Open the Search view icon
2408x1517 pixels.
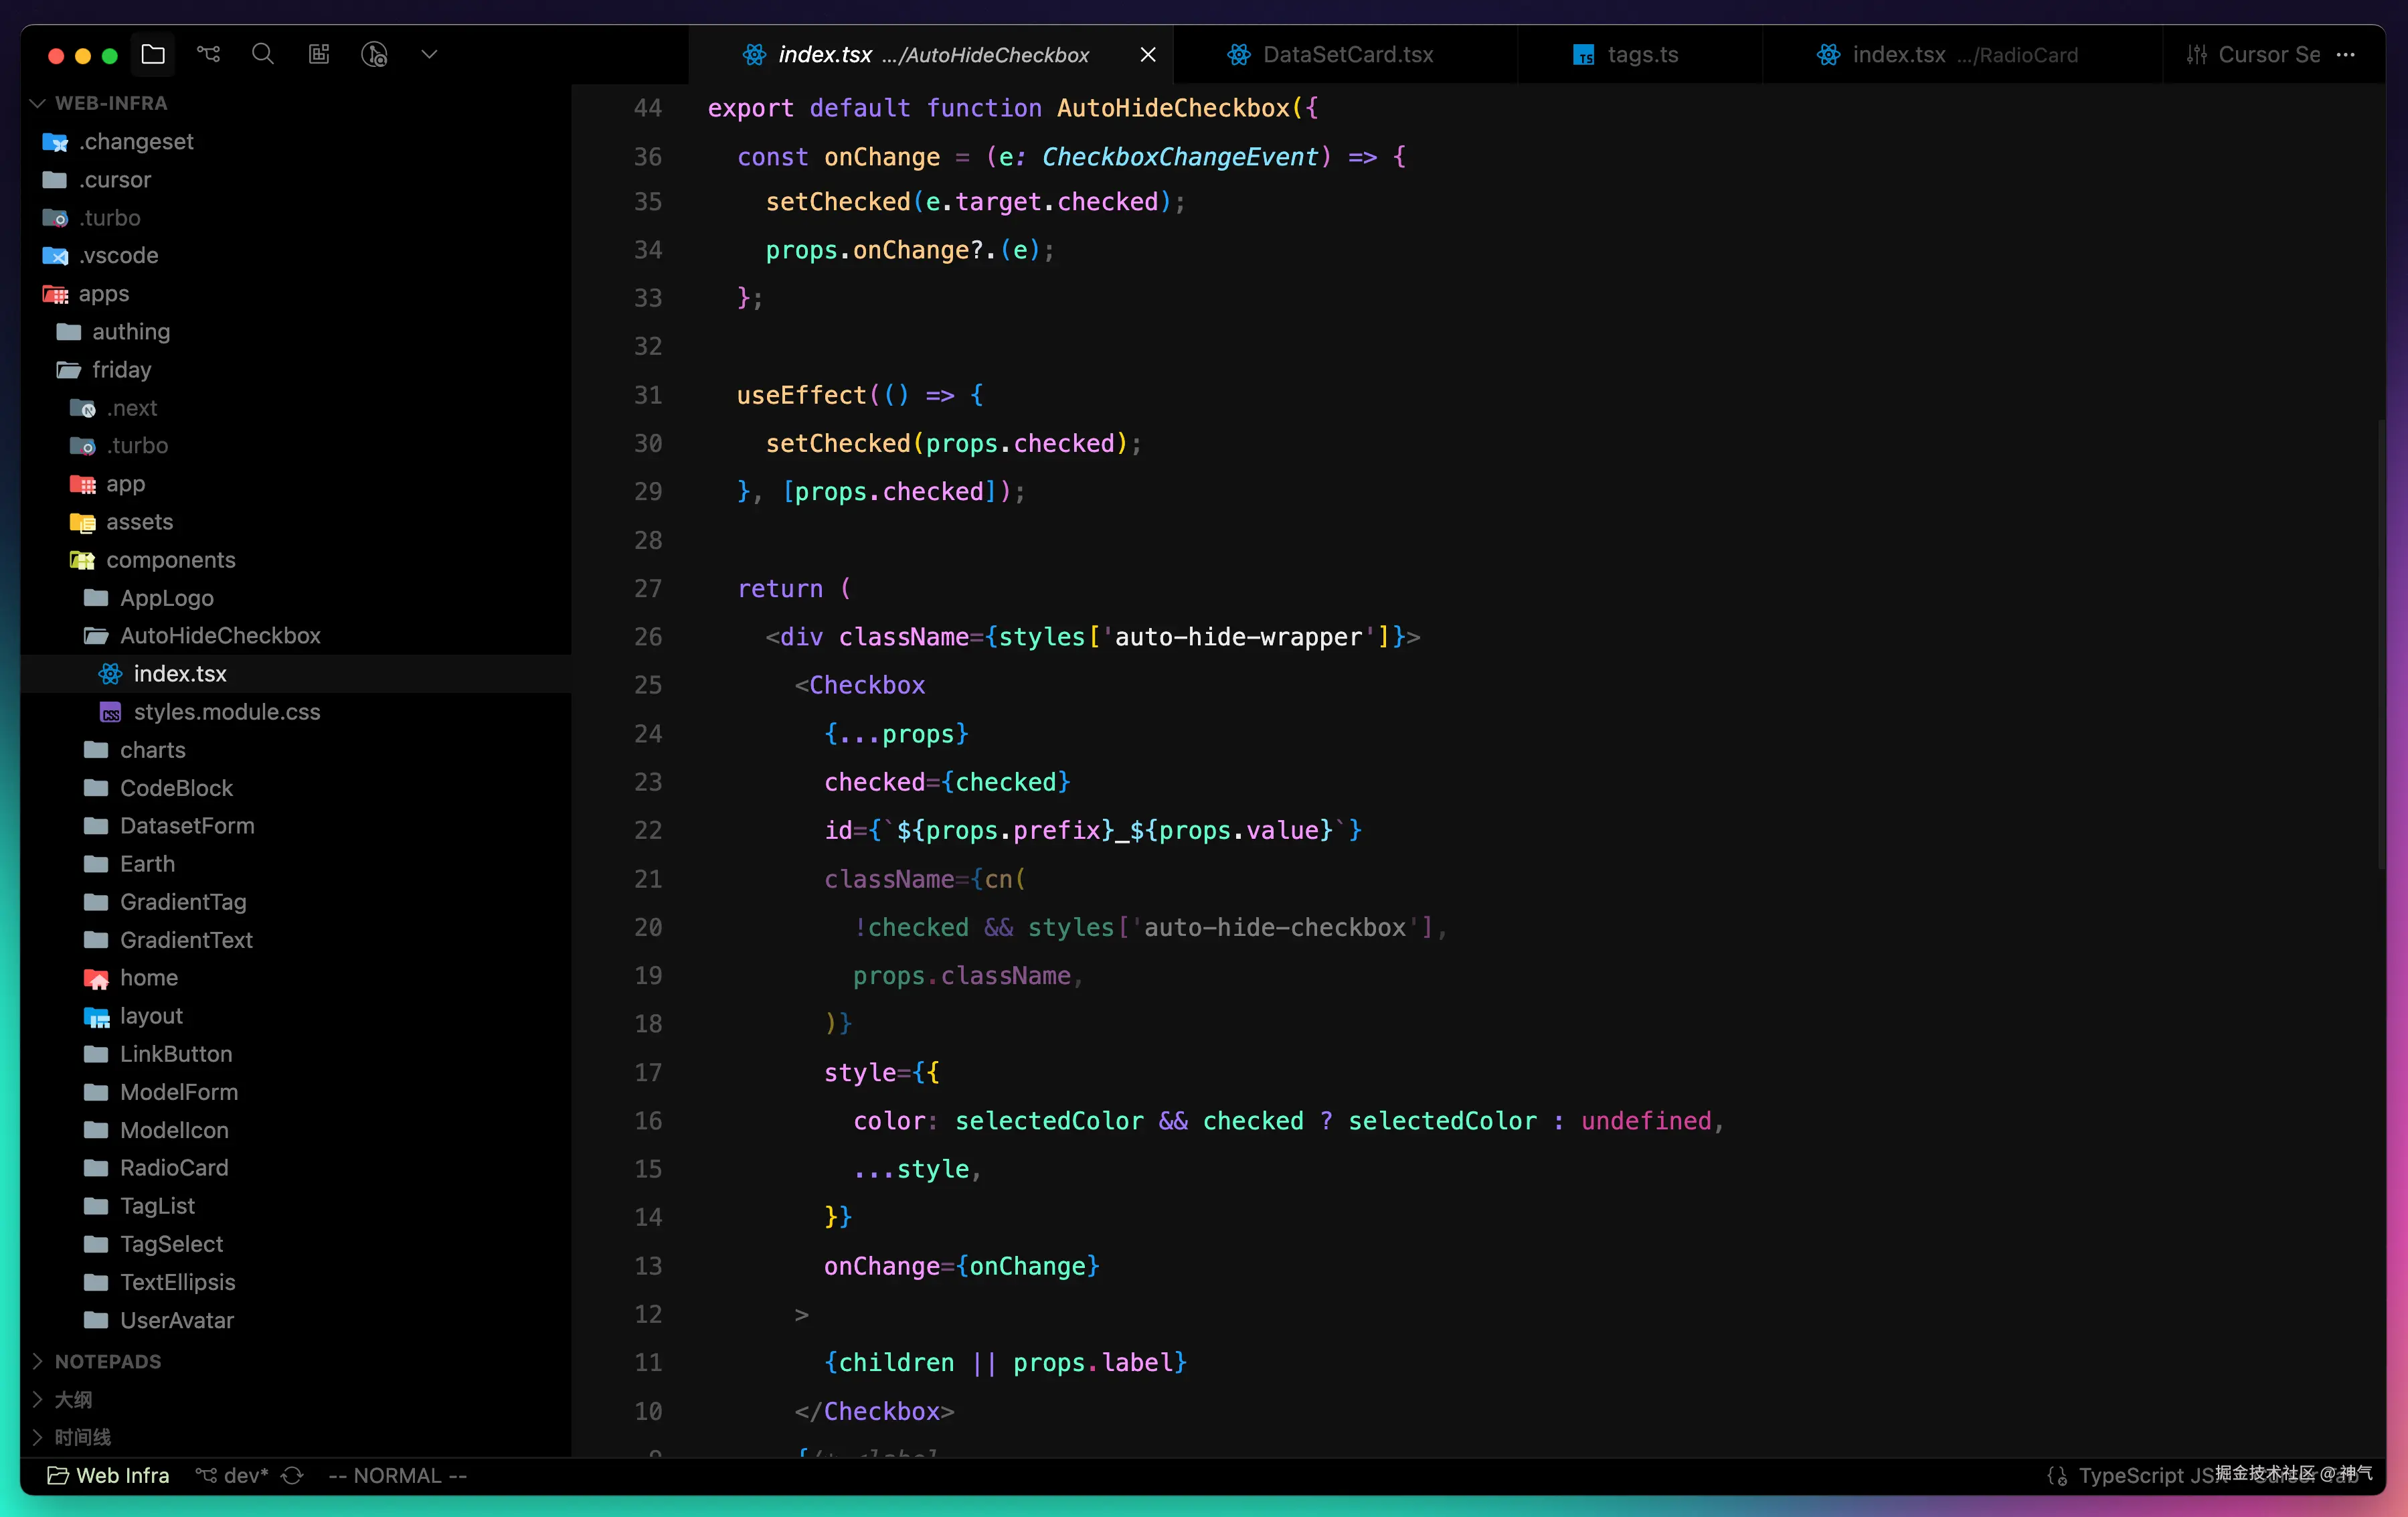[263, 54]
